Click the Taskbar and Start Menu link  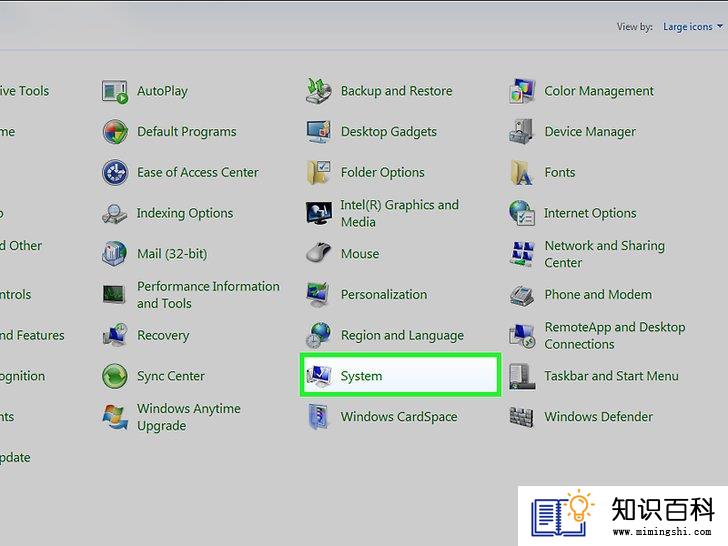(611, 376)
